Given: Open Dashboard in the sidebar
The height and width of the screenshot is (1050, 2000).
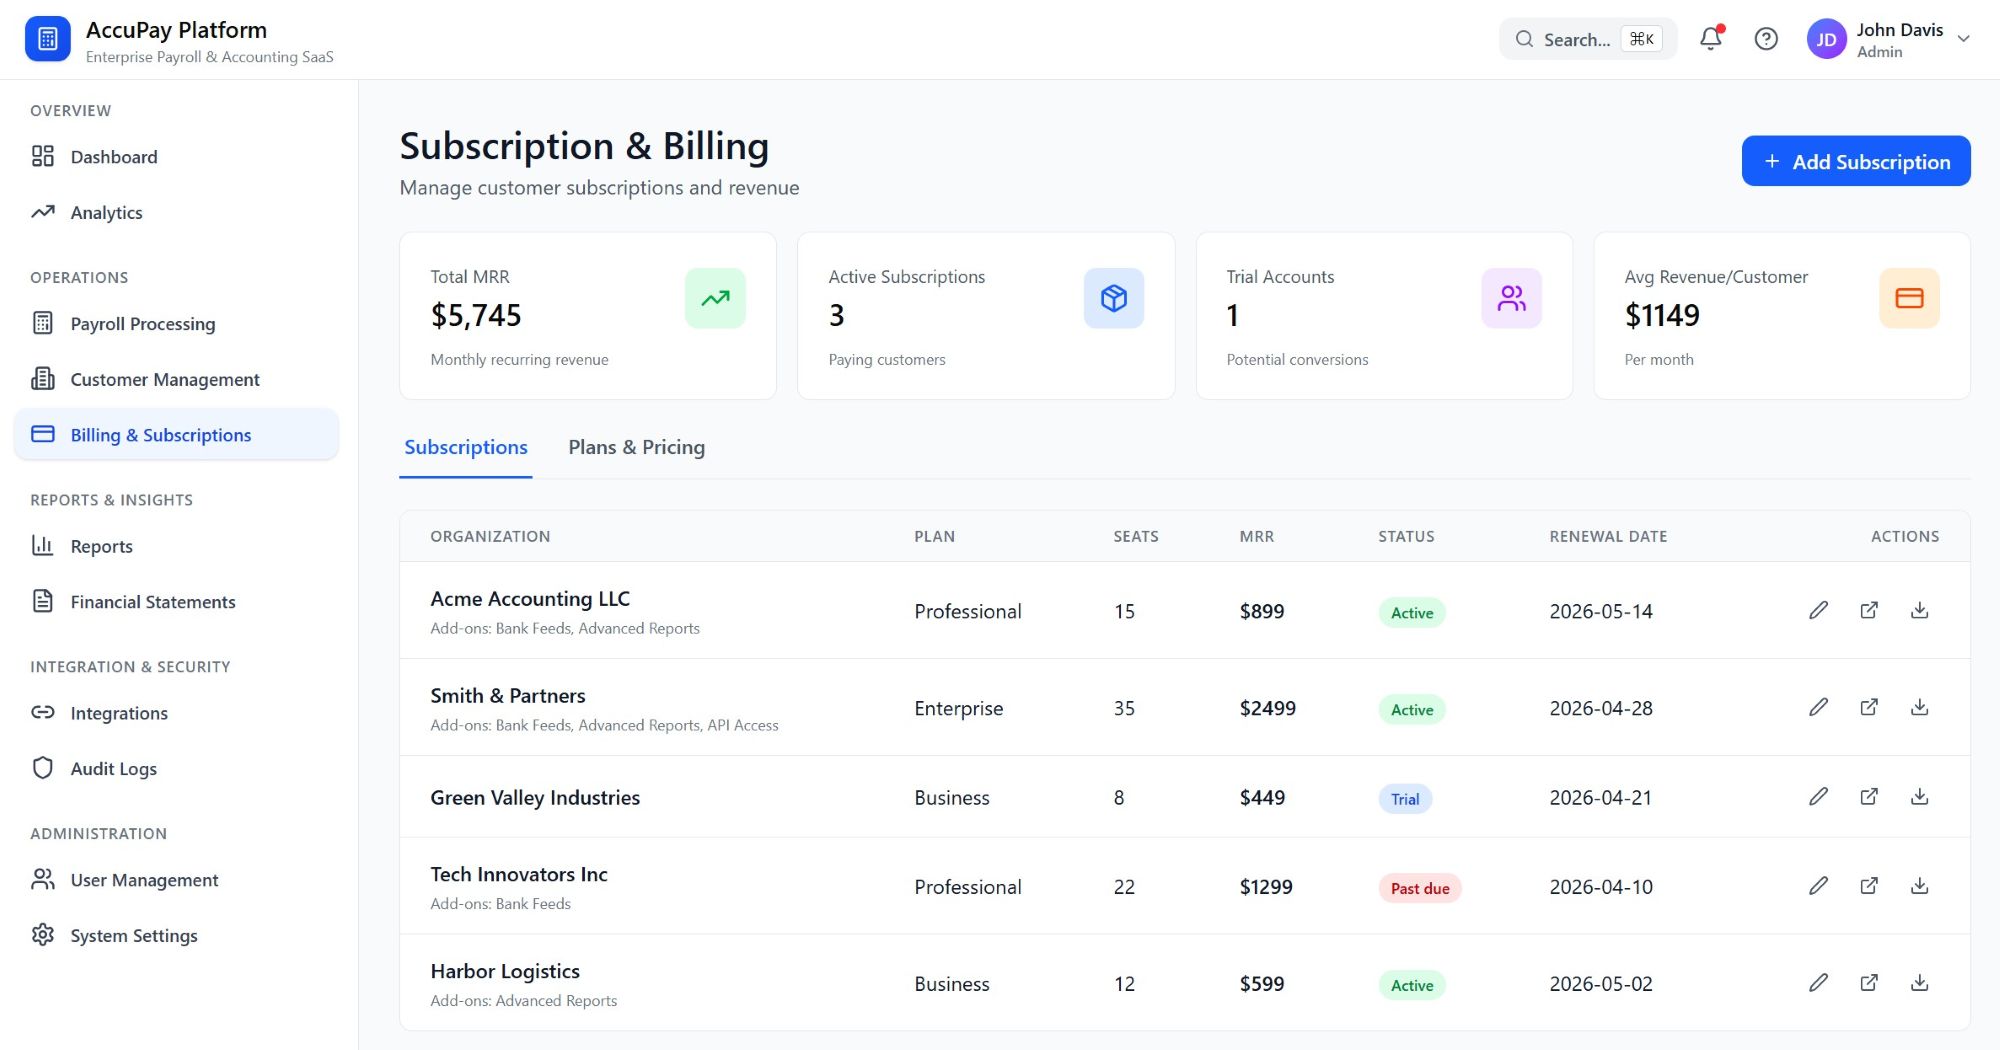Looking at the screenshot, I should pos(176,156).
